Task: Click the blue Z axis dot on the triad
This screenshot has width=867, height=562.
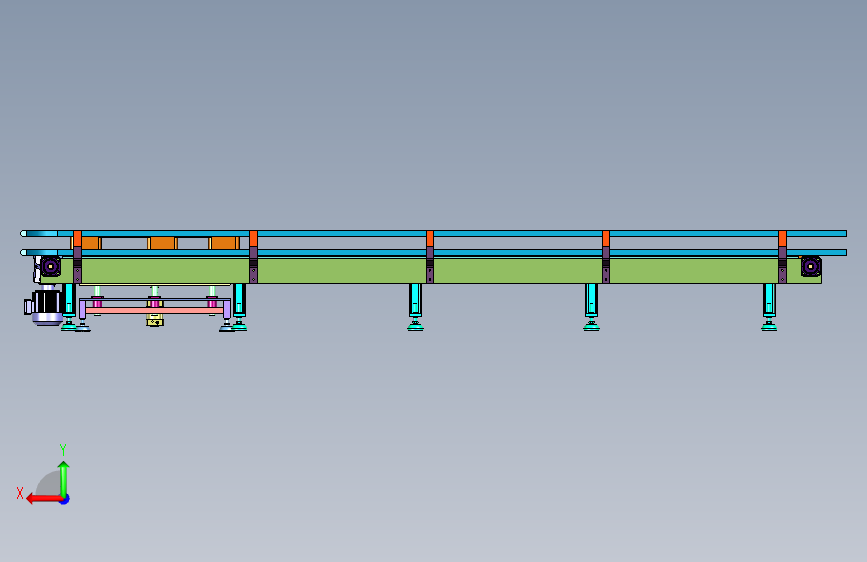Action: [65, 499]
